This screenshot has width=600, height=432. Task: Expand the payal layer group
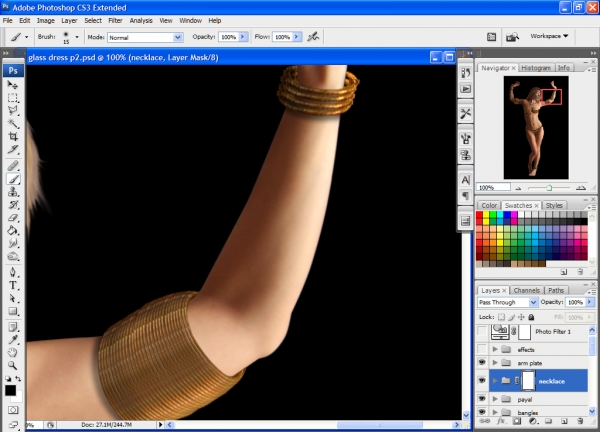(x=495, y=399)
